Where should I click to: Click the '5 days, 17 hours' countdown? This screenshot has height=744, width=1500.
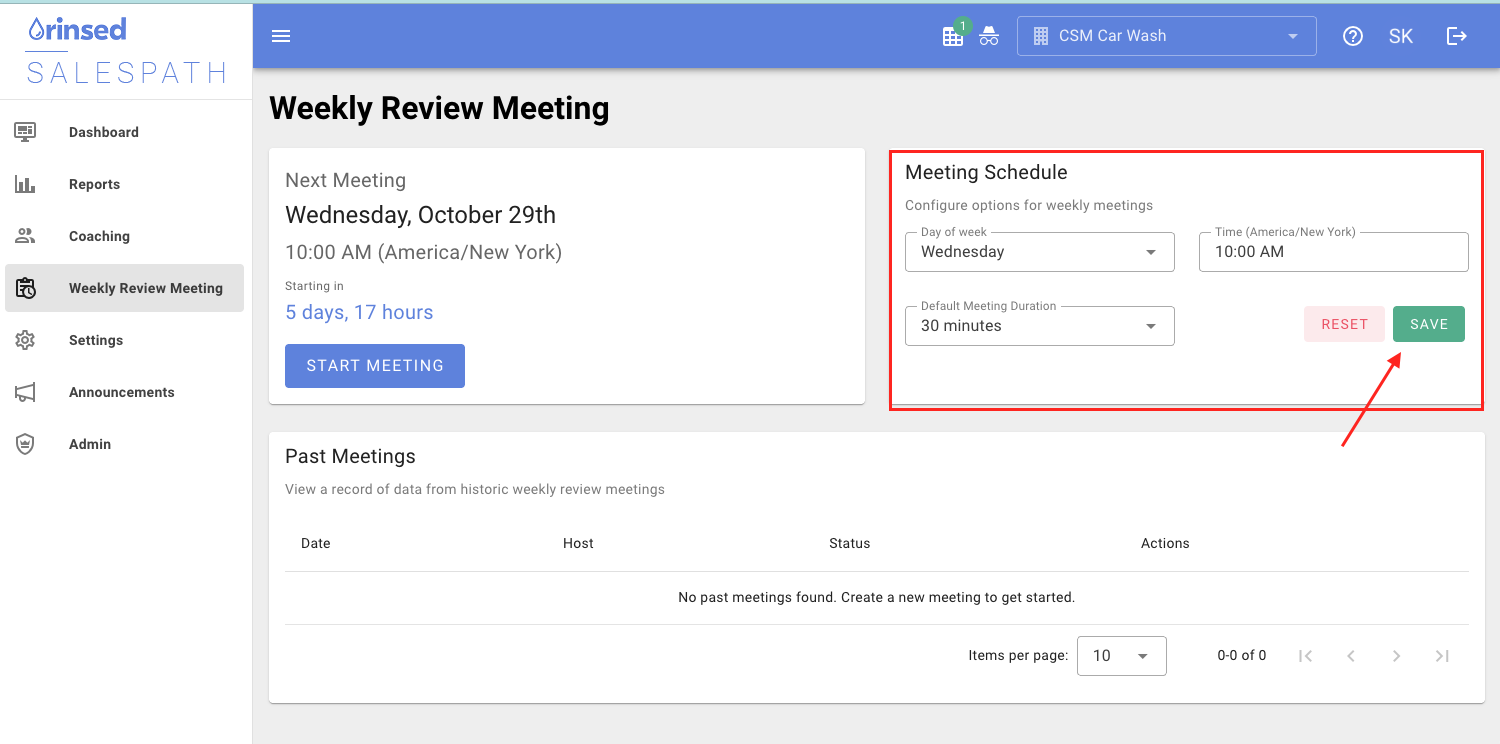pos(359,312)
